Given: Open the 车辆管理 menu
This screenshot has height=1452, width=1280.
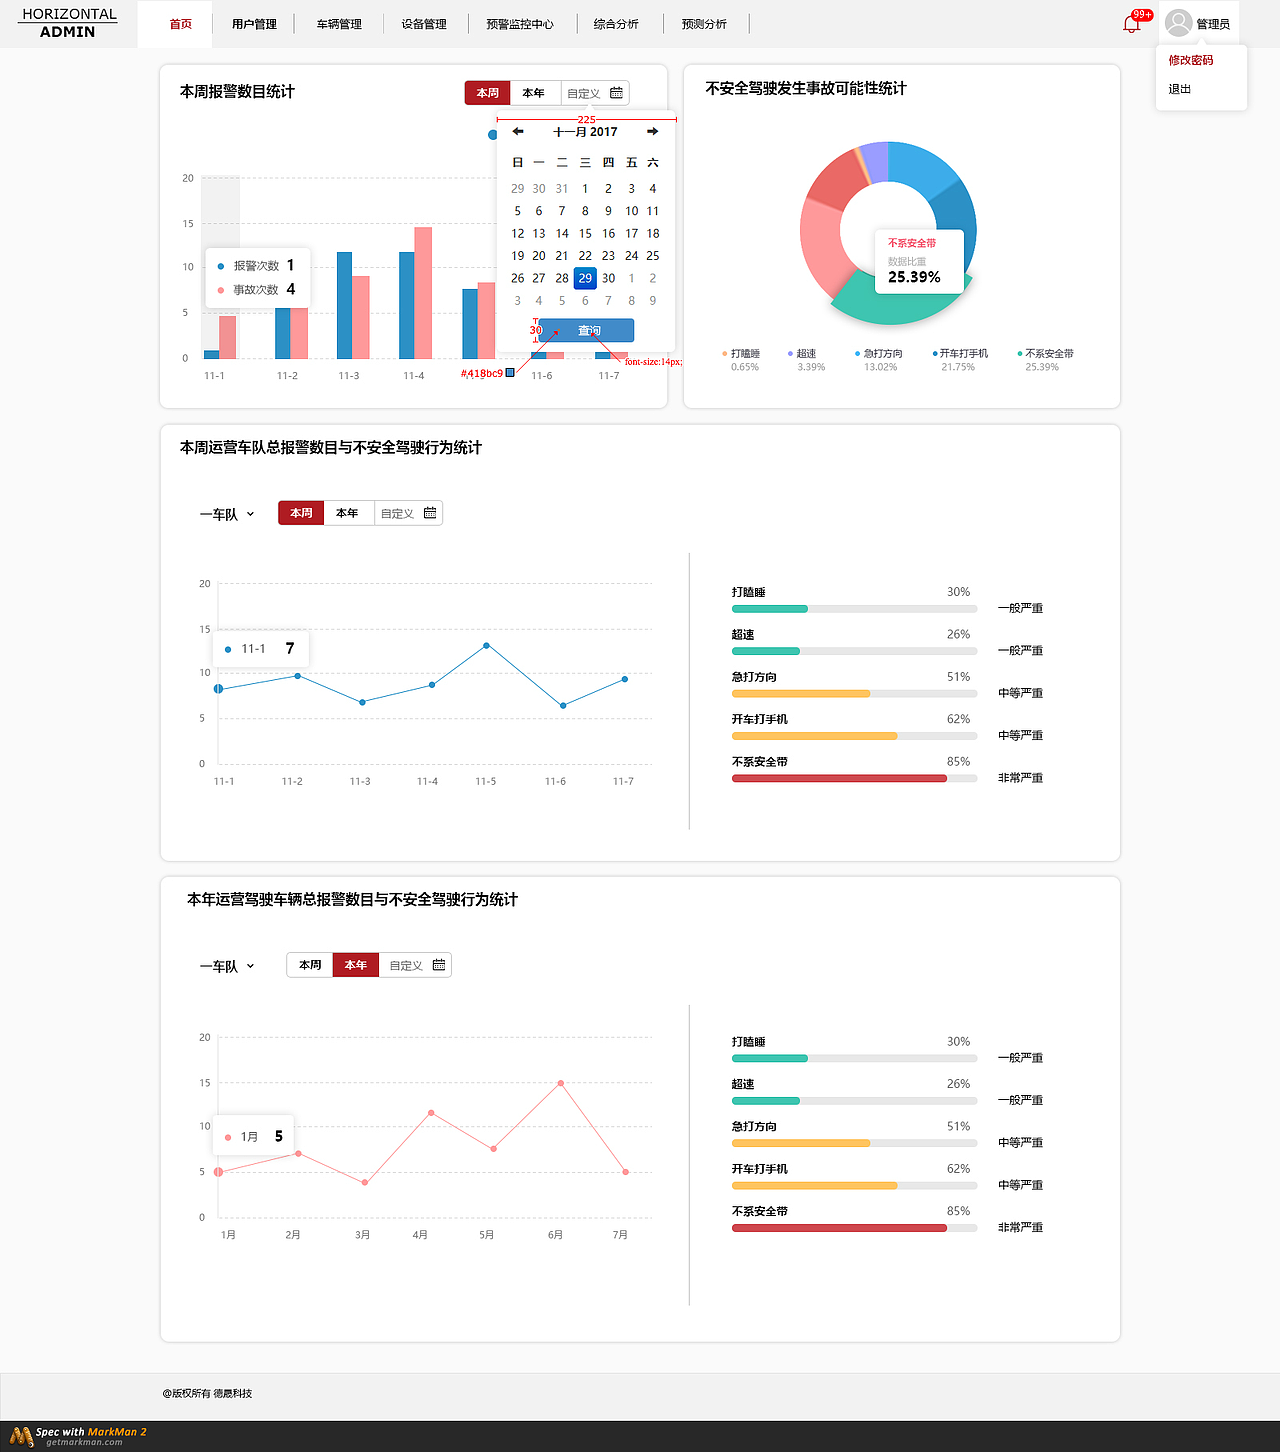Looking at the screenshot, I should tap(339, 24).
